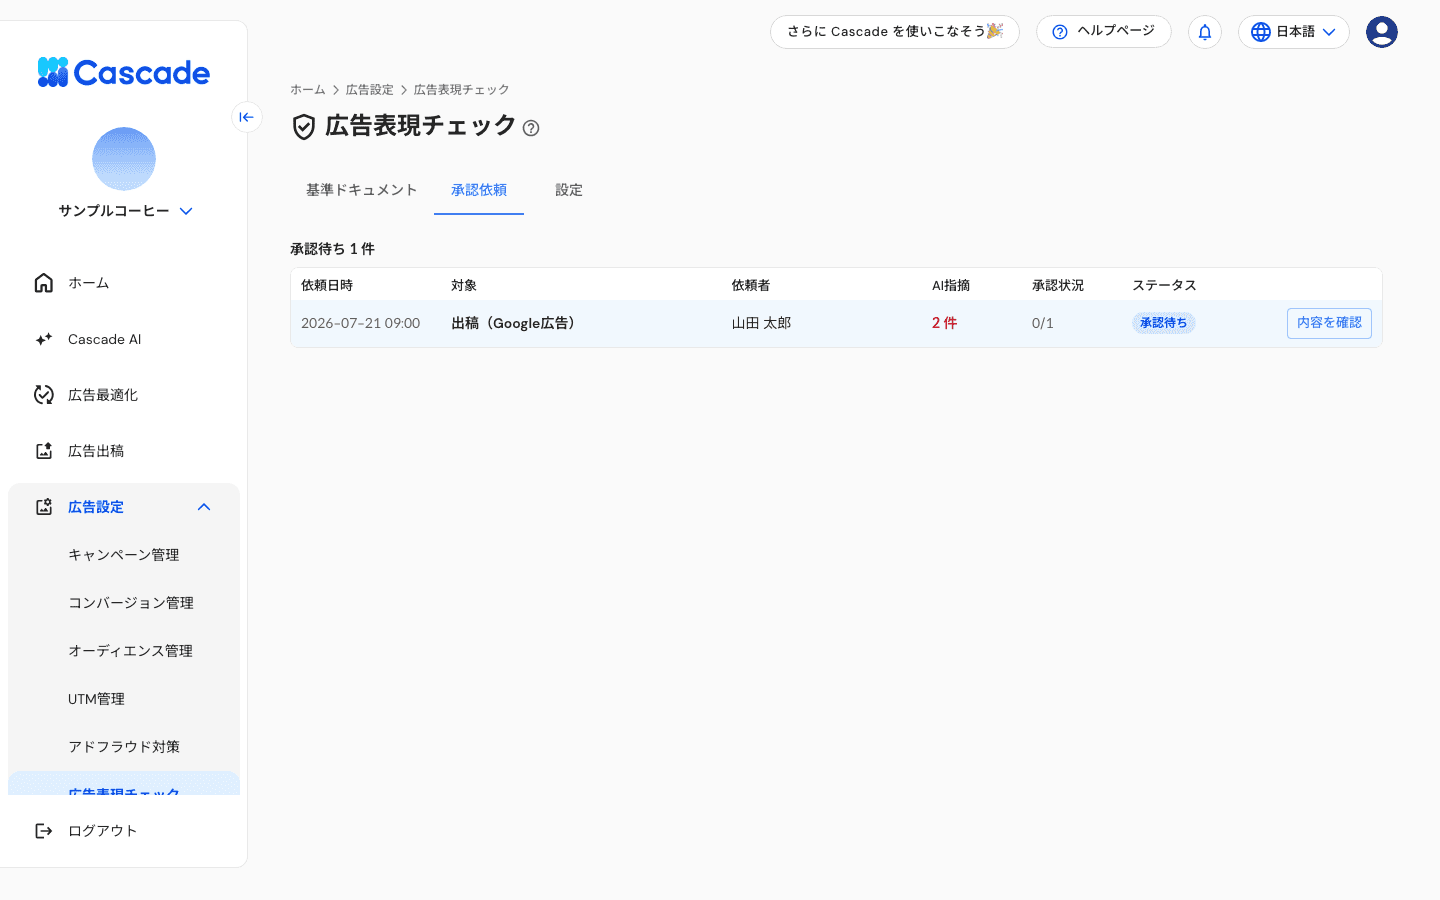Click the help icon next to 広告表現チェック title

click(x=531, y=128)
